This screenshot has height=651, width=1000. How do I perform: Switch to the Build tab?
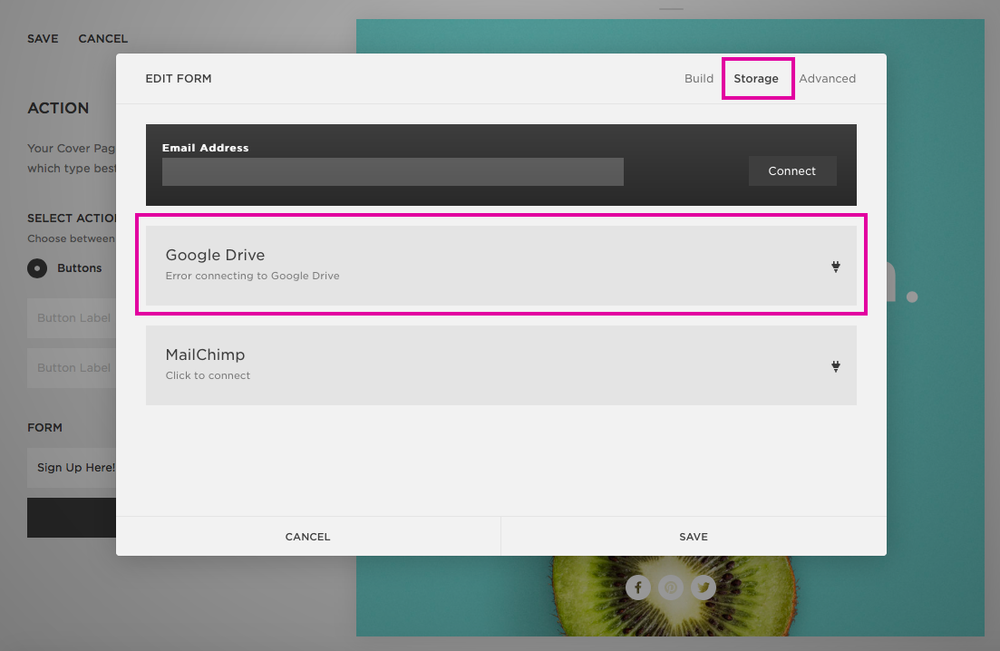click(698, 78)
